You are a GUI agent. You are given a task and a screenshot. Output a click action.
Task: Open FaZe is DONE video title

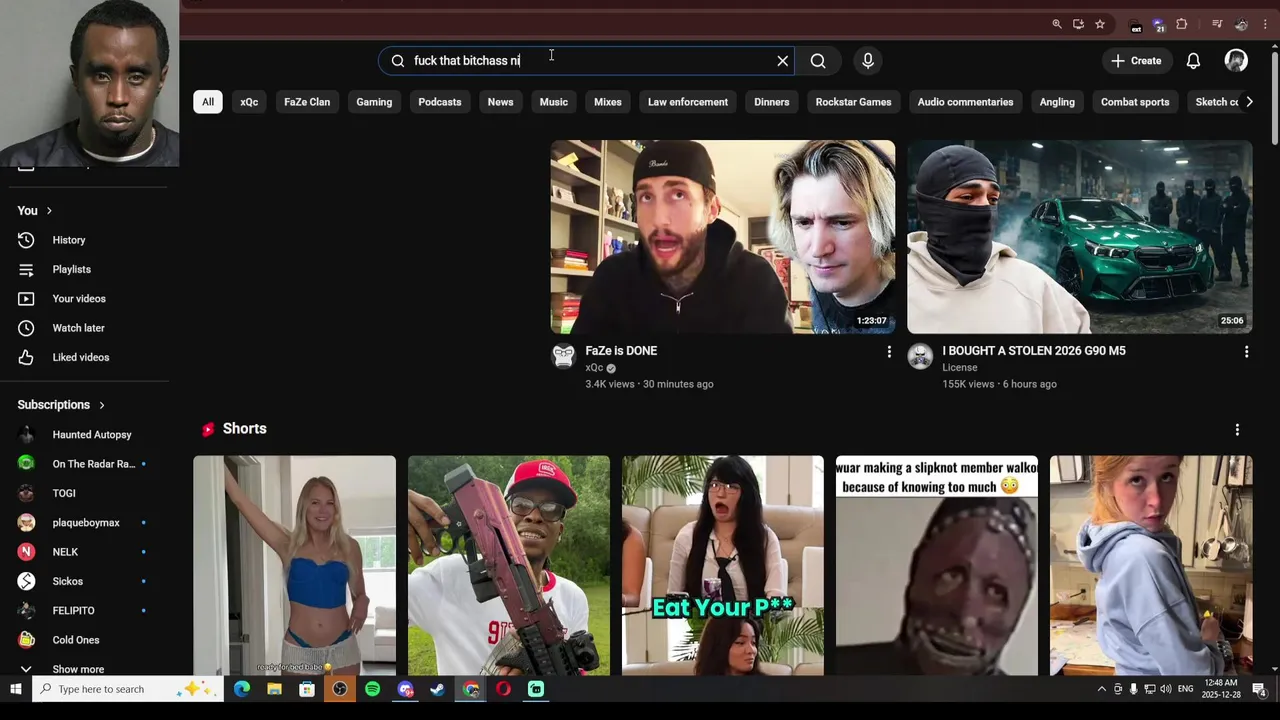point(621,351)
